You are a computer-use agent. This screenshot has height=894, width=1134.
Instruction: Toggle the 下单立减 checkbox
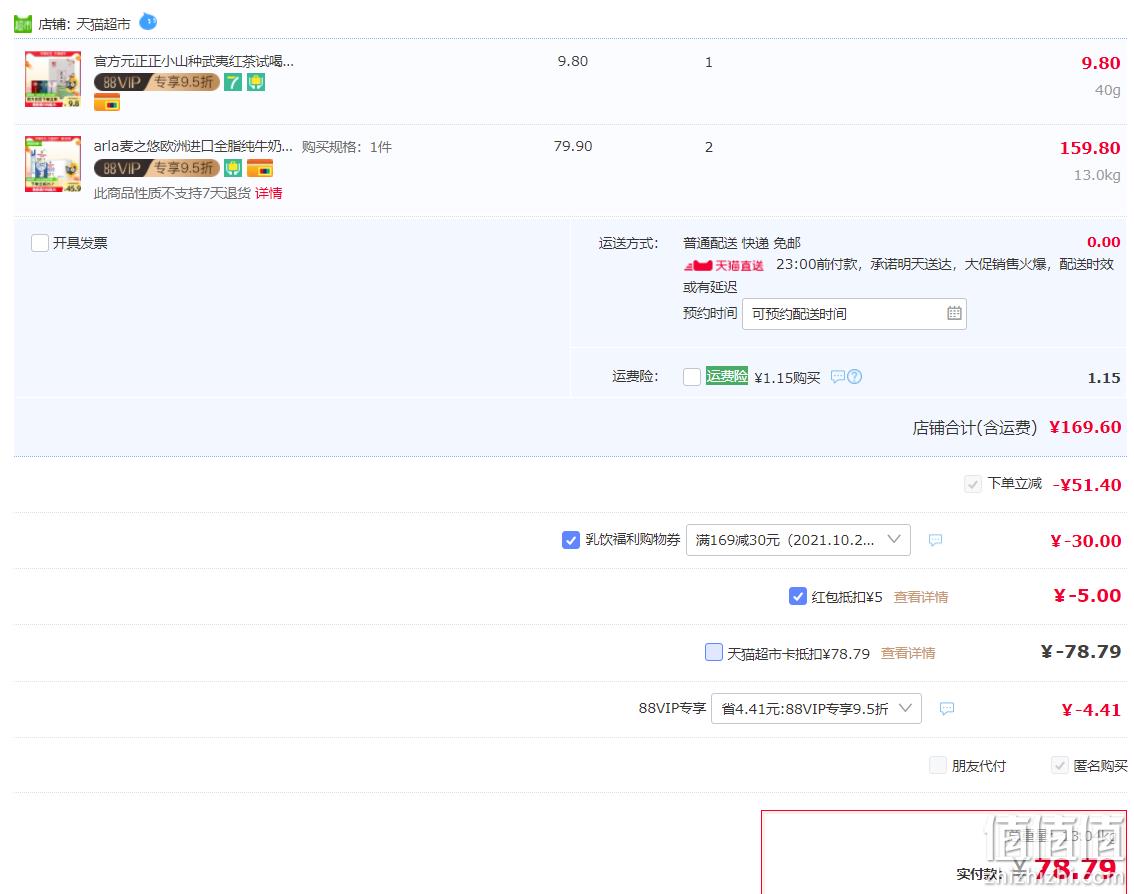(x=973, y=484)
